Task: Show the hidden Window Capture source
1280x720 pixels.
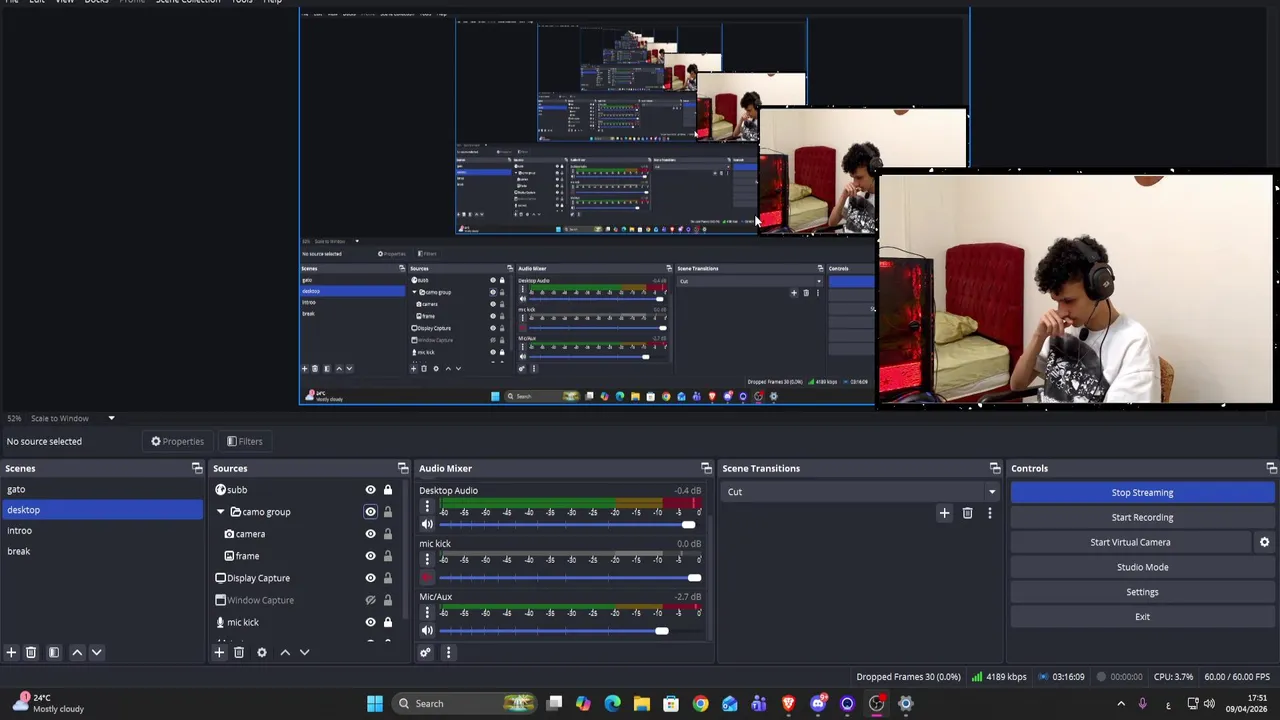Action: point(370,600)
